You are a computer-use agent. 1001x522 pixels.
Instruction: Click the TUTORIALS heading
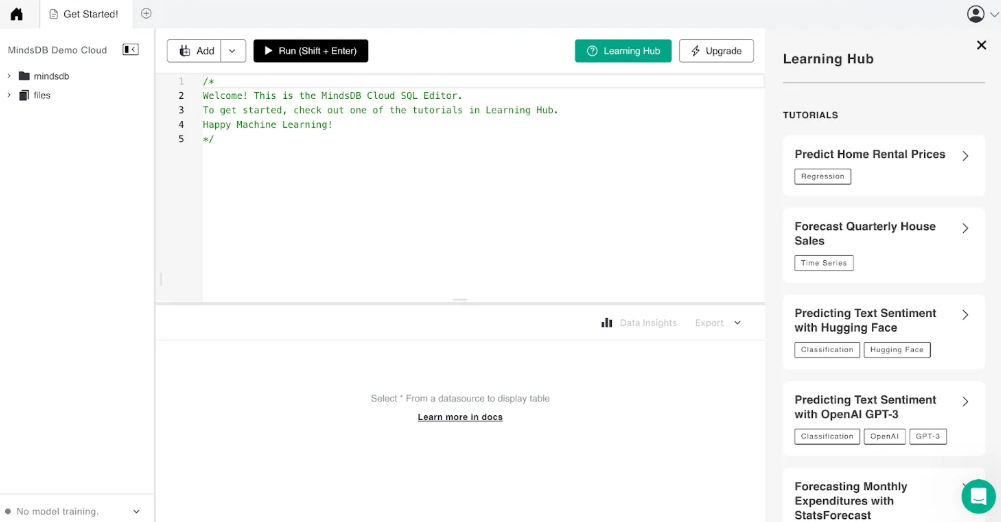coord(810,115)
